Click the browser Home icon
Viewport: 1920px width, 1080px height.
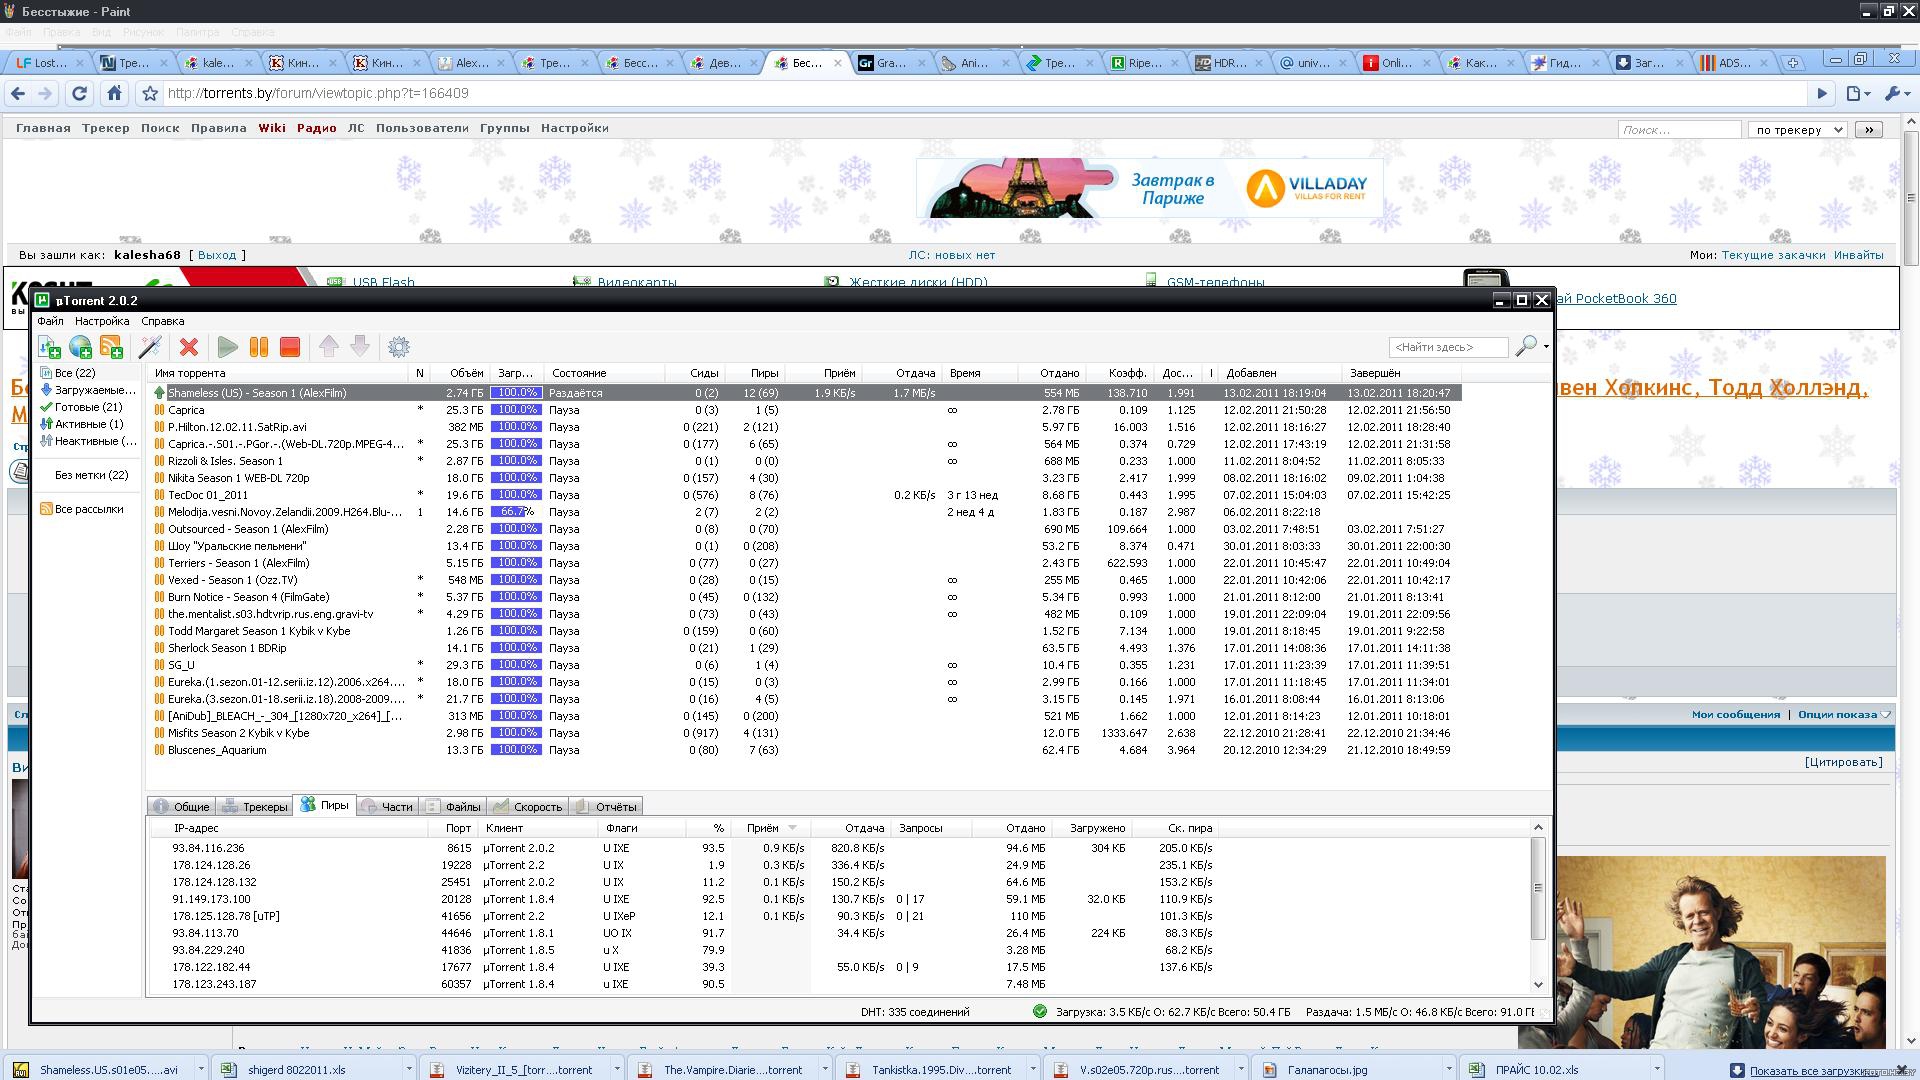(114, 93)
